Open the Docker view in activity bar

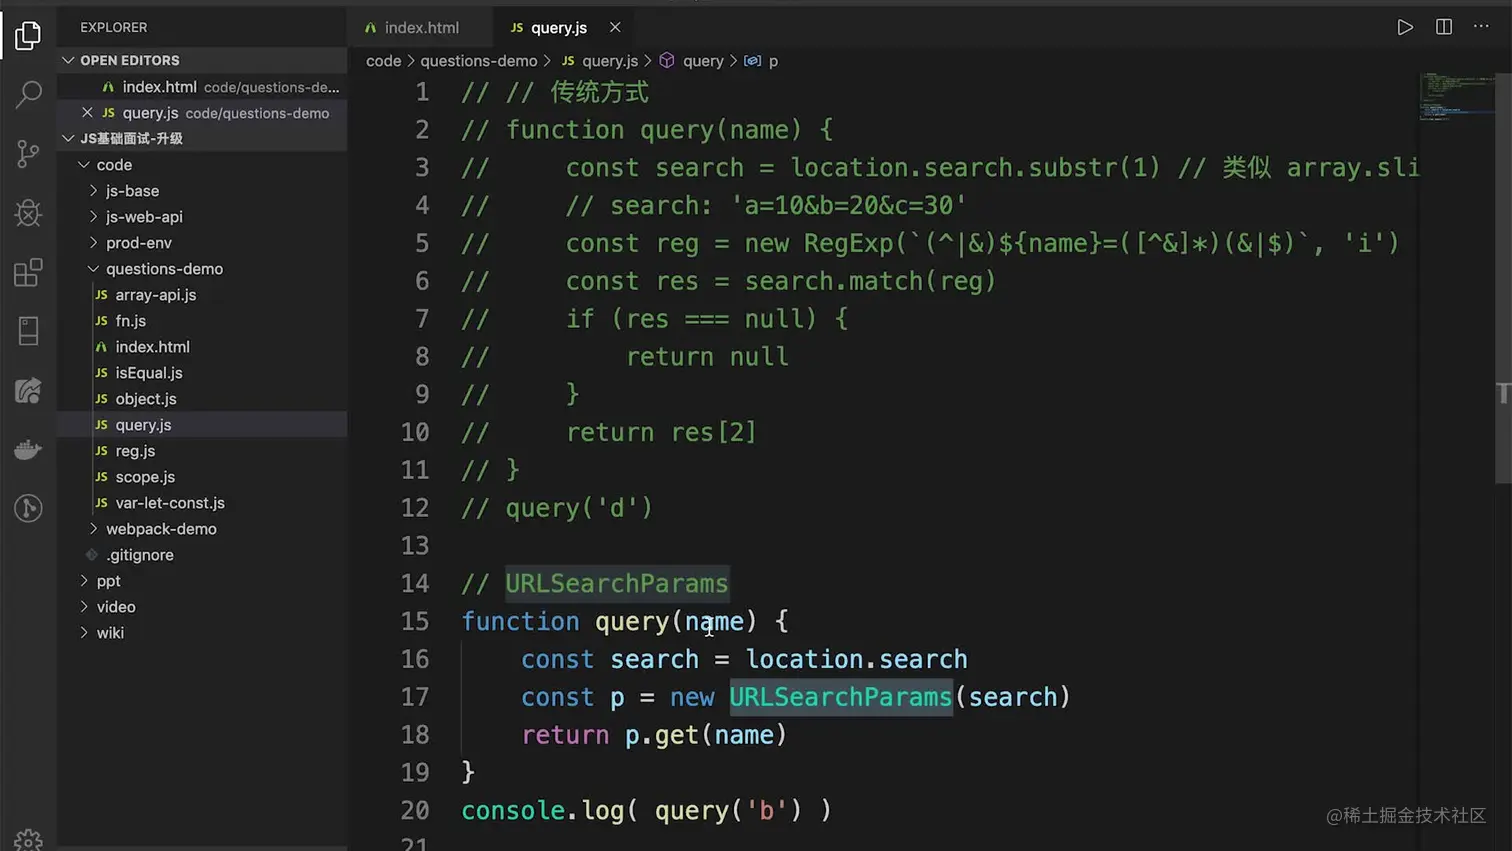pos(28,449)
